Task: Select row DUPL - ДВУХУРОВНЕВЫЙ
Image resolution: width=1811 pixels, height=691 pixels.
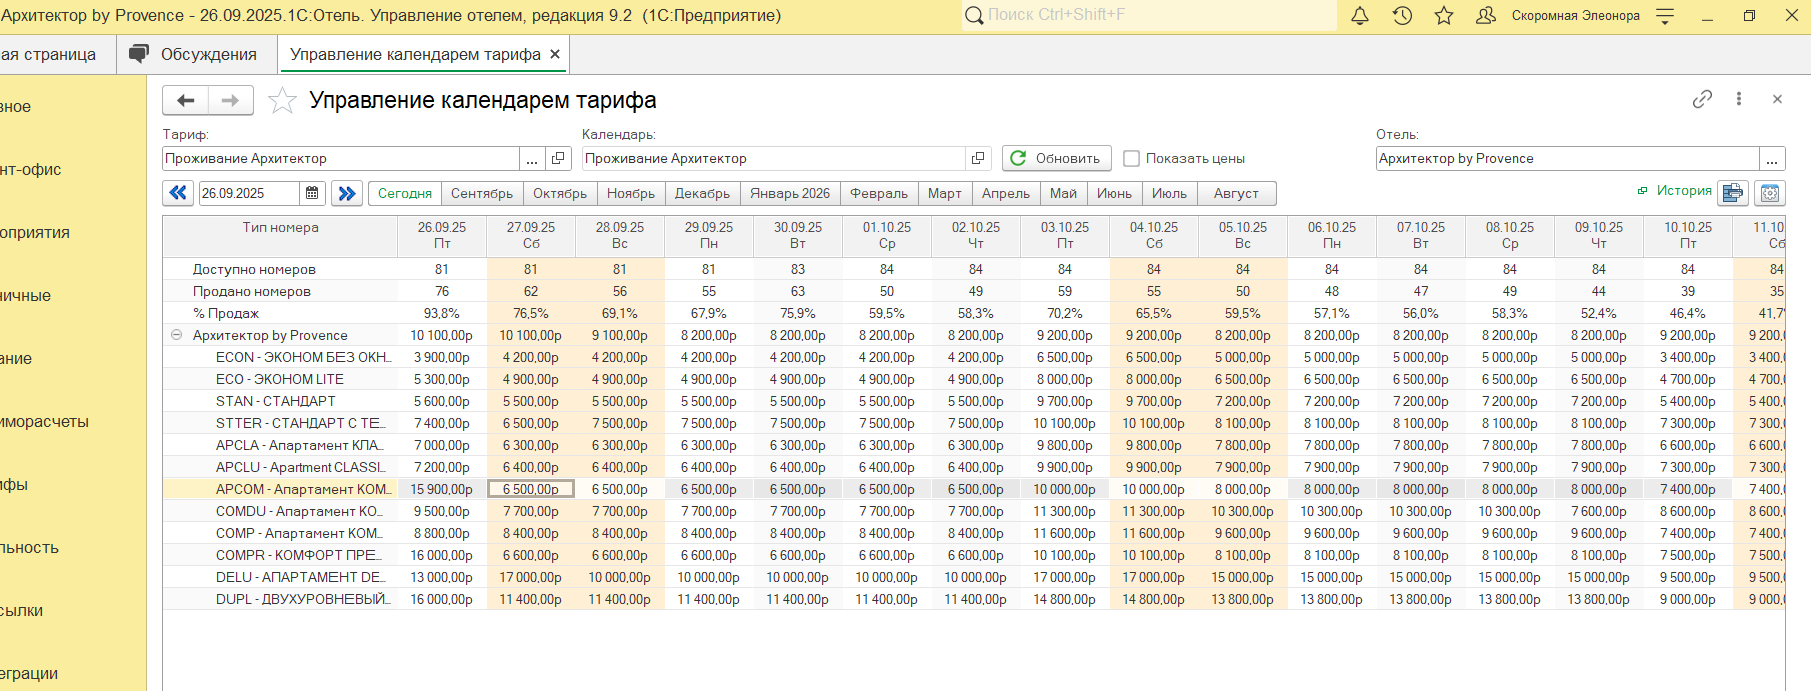Action: click(x=302, y=599)
